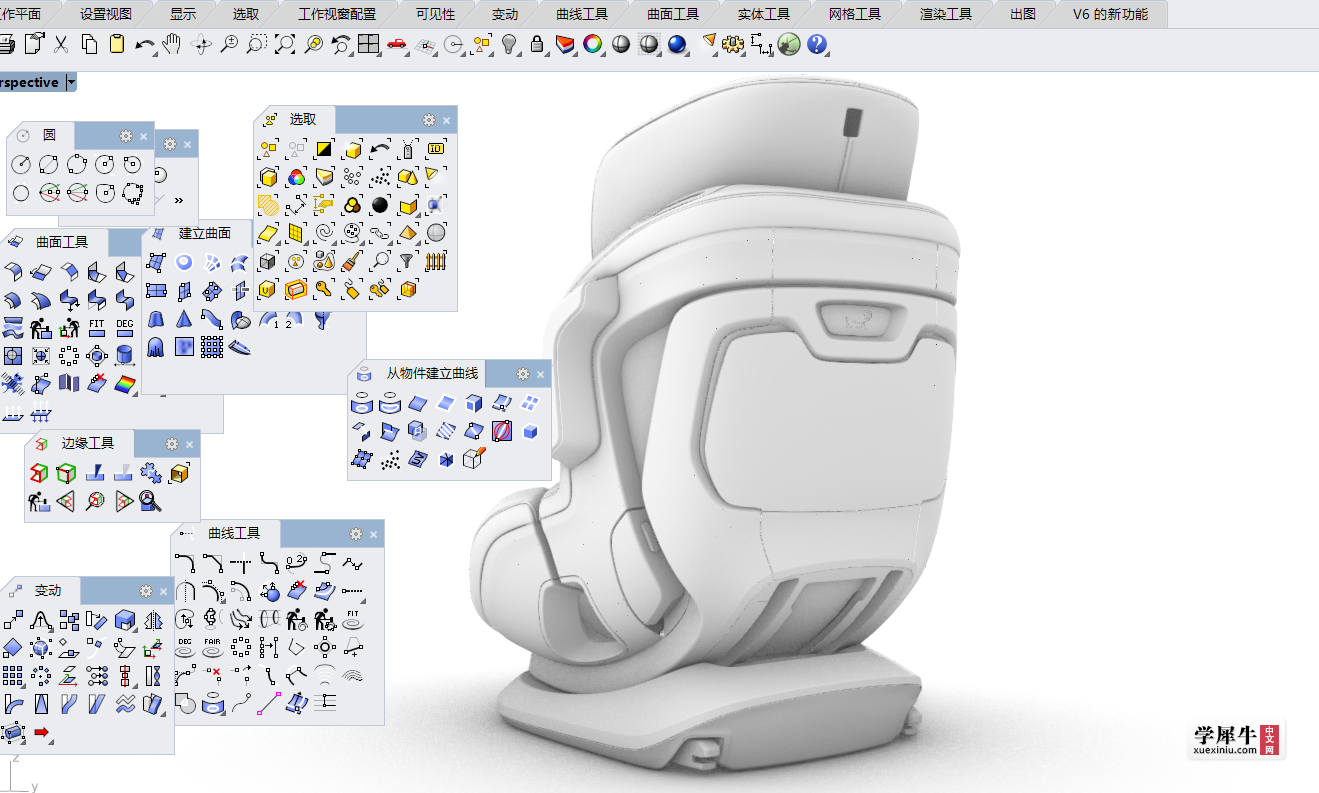The image size is (1319, 793).
Task: Switch to the 显示 tab
Action: click(x=183, y=14)
